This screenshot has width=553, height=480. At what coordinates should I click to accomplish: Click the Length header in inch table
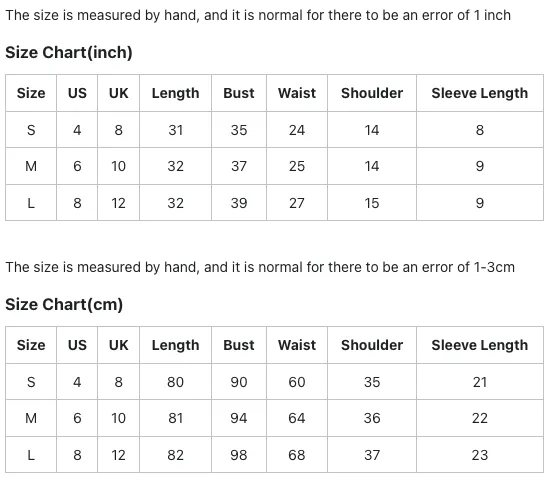click(x=175, y=93)
